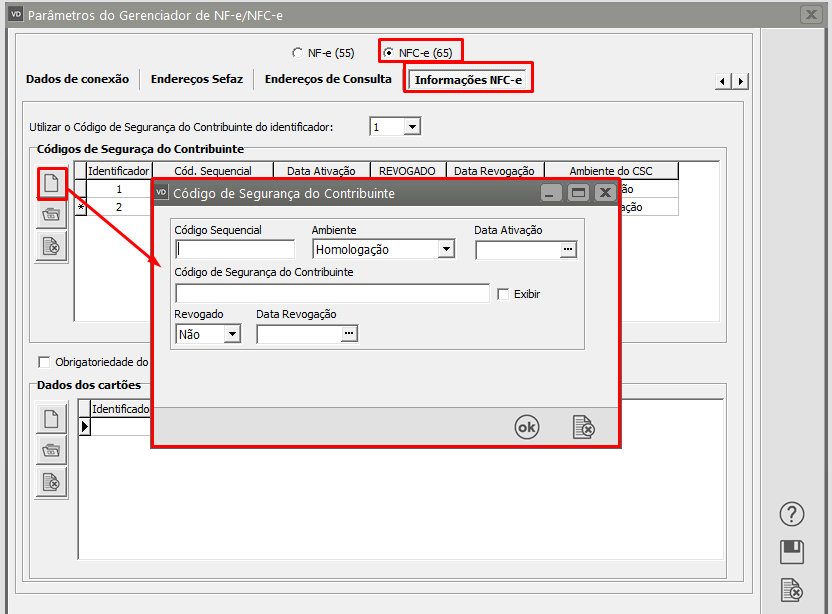
Task: Open the Endereços Sefaz tab
Action: (x=197, y=79)
